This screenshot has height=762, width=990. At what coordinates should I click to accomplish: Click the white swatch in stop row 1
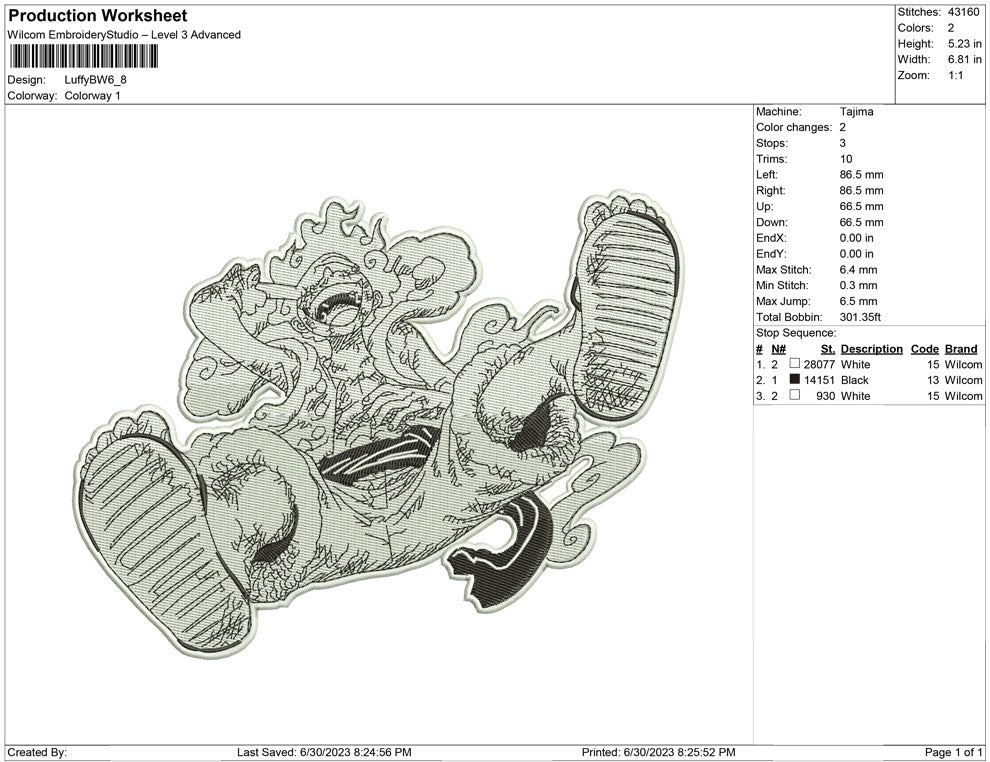(x=795, y=364)
